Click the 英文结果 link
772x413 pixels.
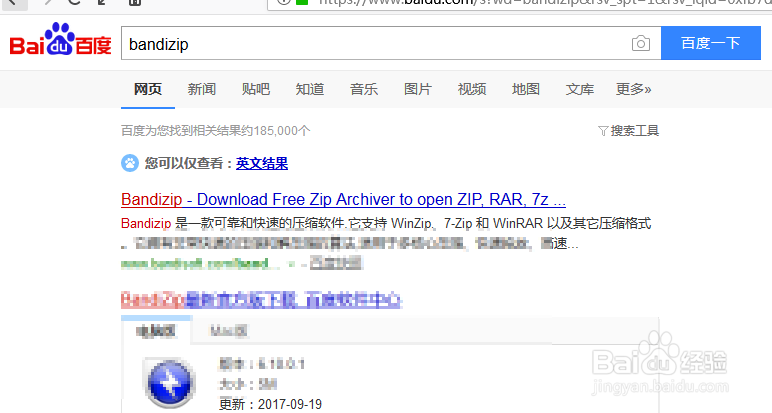(x=262, y=163)
